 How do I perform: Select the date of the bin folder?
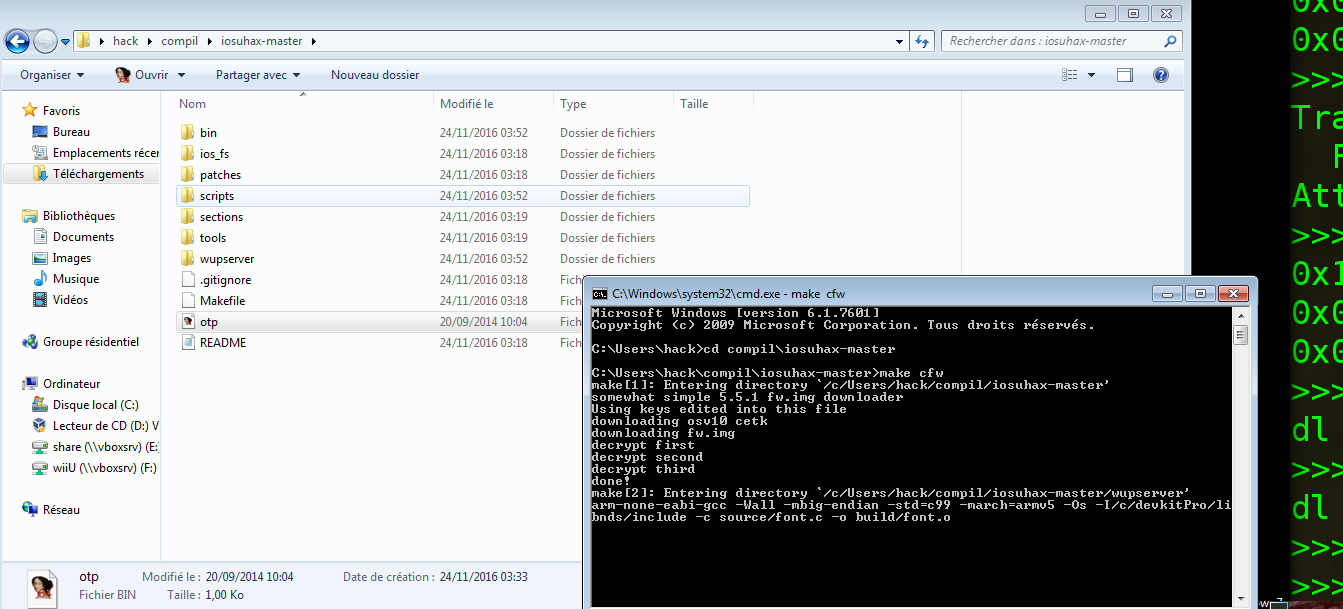click(484, 133)
